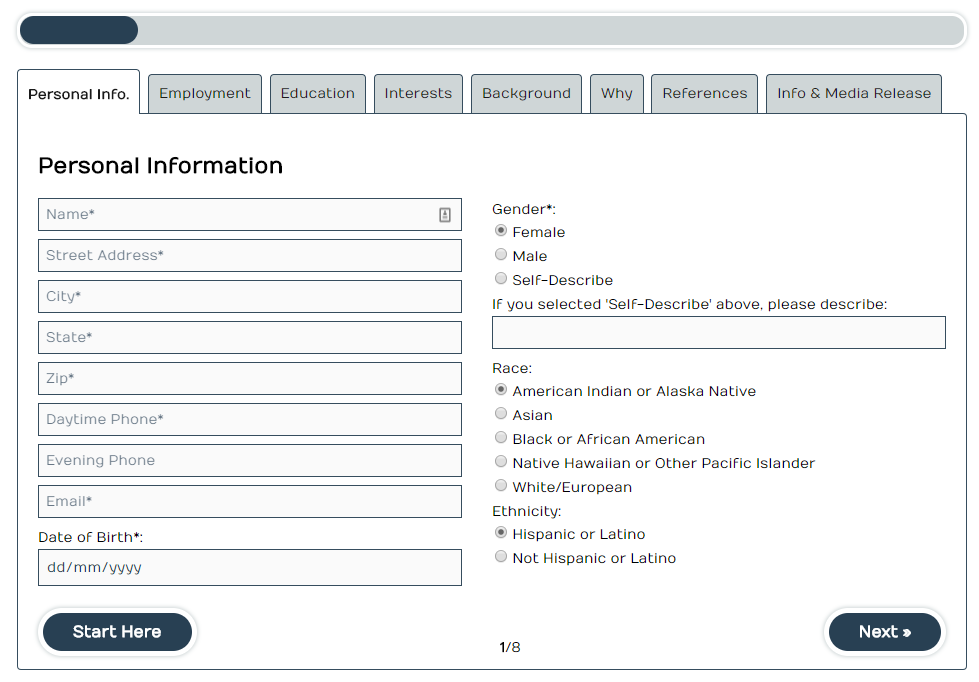Click the contact card icon in Name field
This screenshot has width=979, height=682.
coord(445,215)
